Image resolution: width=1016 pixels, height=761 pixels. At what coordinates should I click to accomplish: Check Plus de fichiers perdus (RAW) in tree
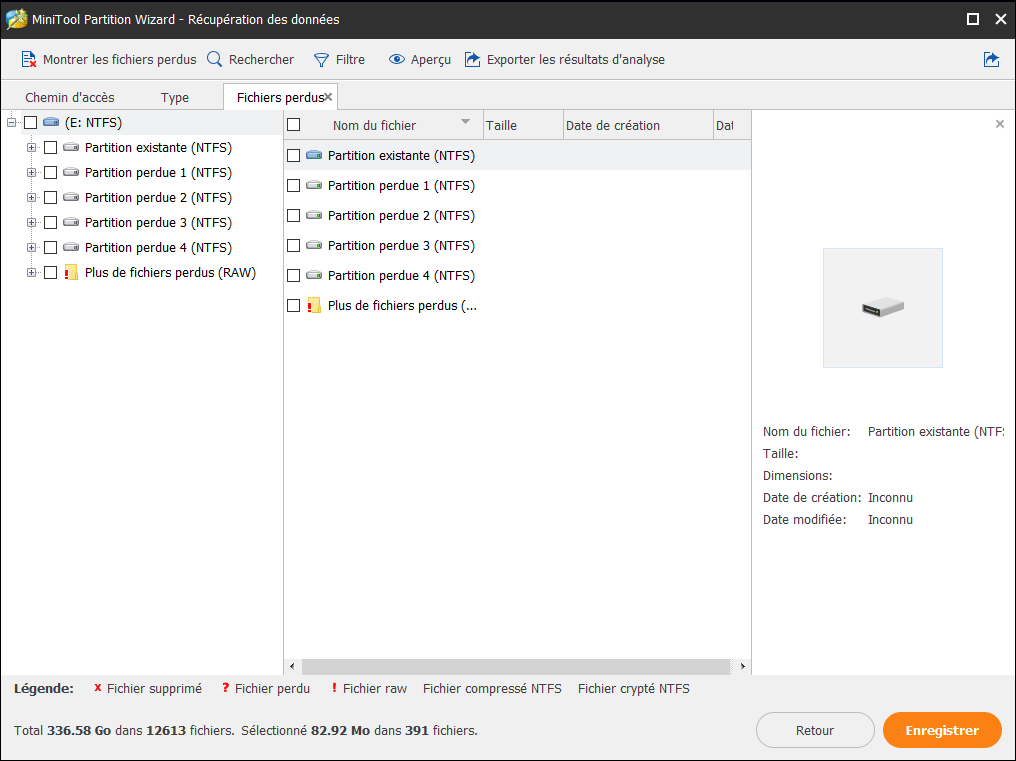51,272
